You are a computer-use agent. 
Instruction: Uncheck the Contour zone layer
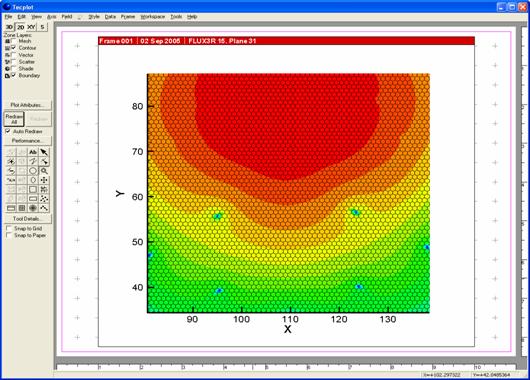(x=14, y=48)
